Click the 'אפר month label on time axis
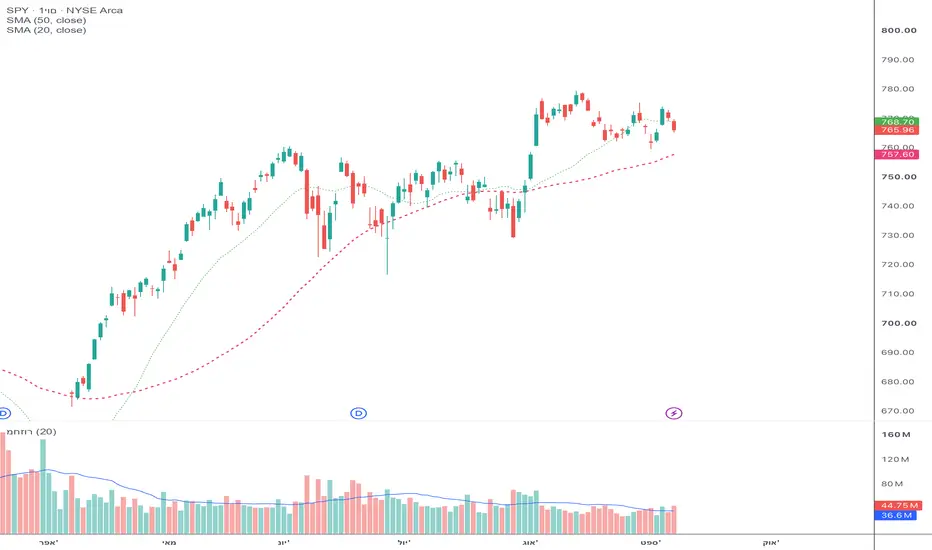932x550 pixels. tap(48, 542)
